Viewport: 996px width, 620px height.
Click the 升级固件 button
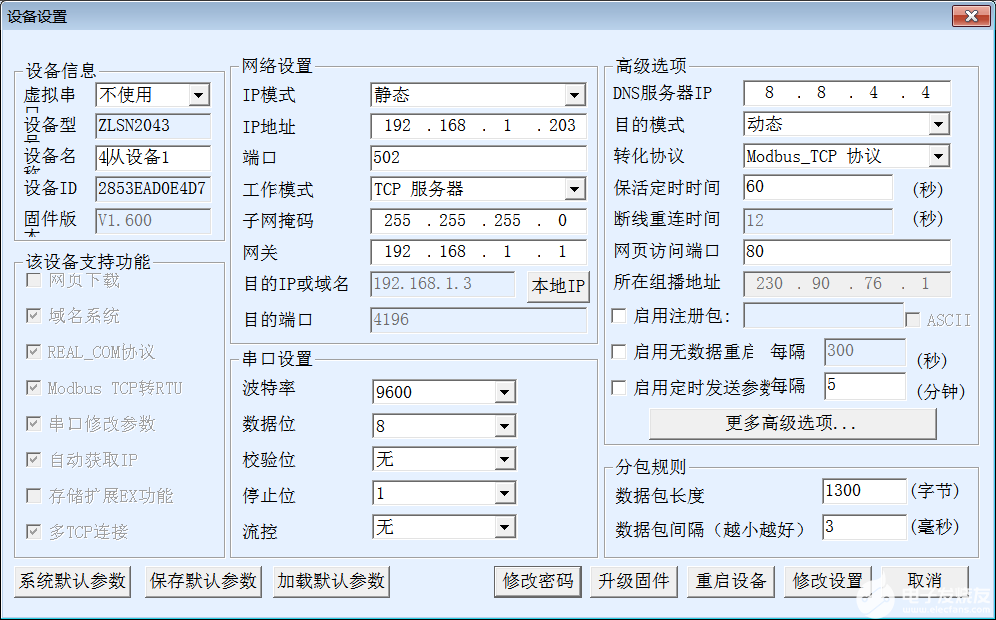633,581
